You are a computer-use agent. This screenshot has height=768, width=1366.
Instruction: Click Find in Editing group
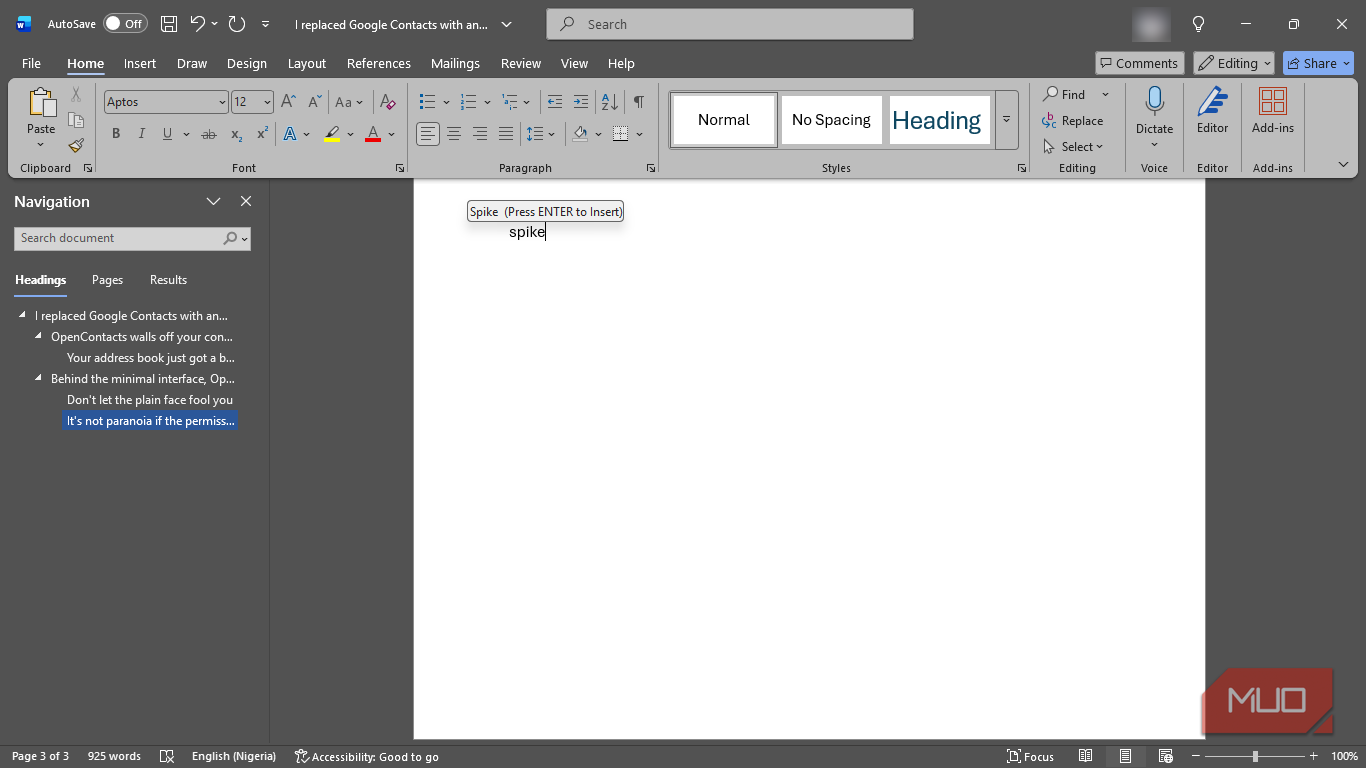click(1064, 94)
